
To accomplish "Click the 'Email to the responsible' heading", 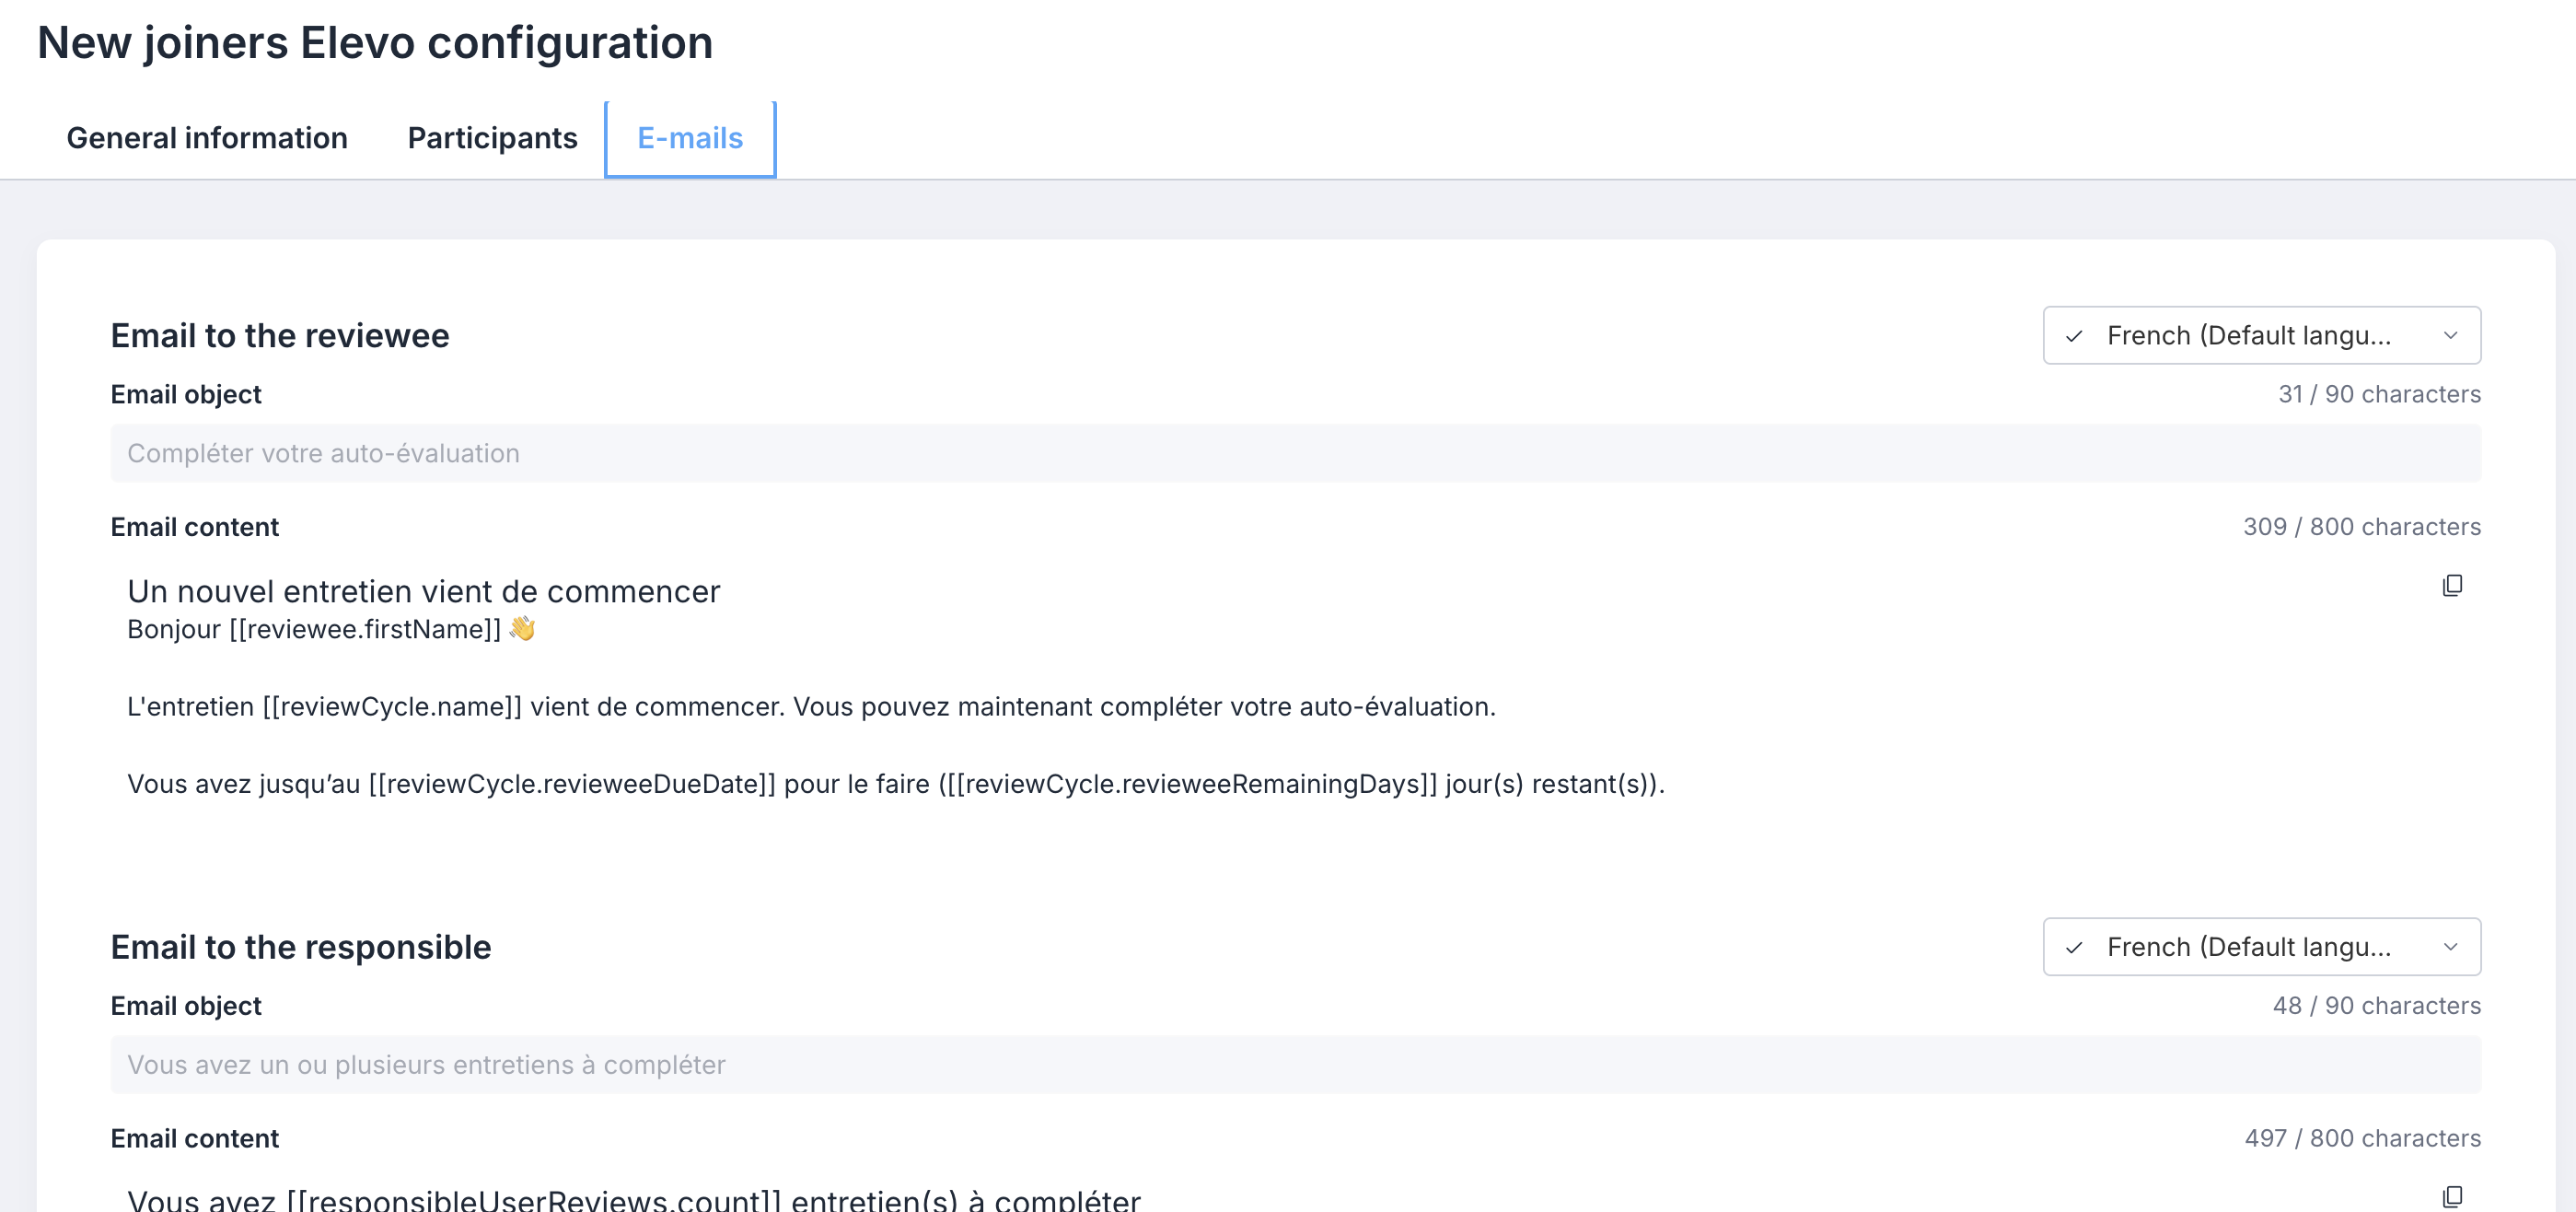I will [301, 946].
